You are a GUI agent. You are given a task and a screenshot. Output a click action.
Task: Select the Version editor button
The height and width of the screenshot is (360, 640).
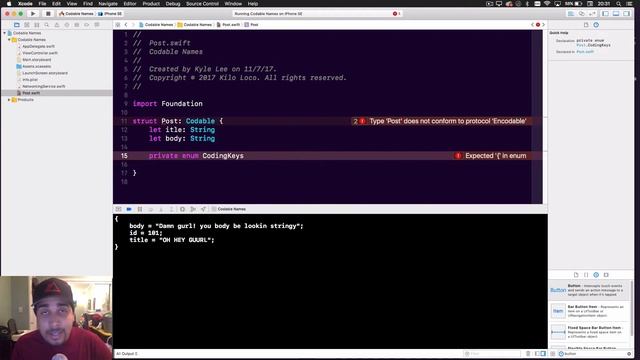coord(592,13)
